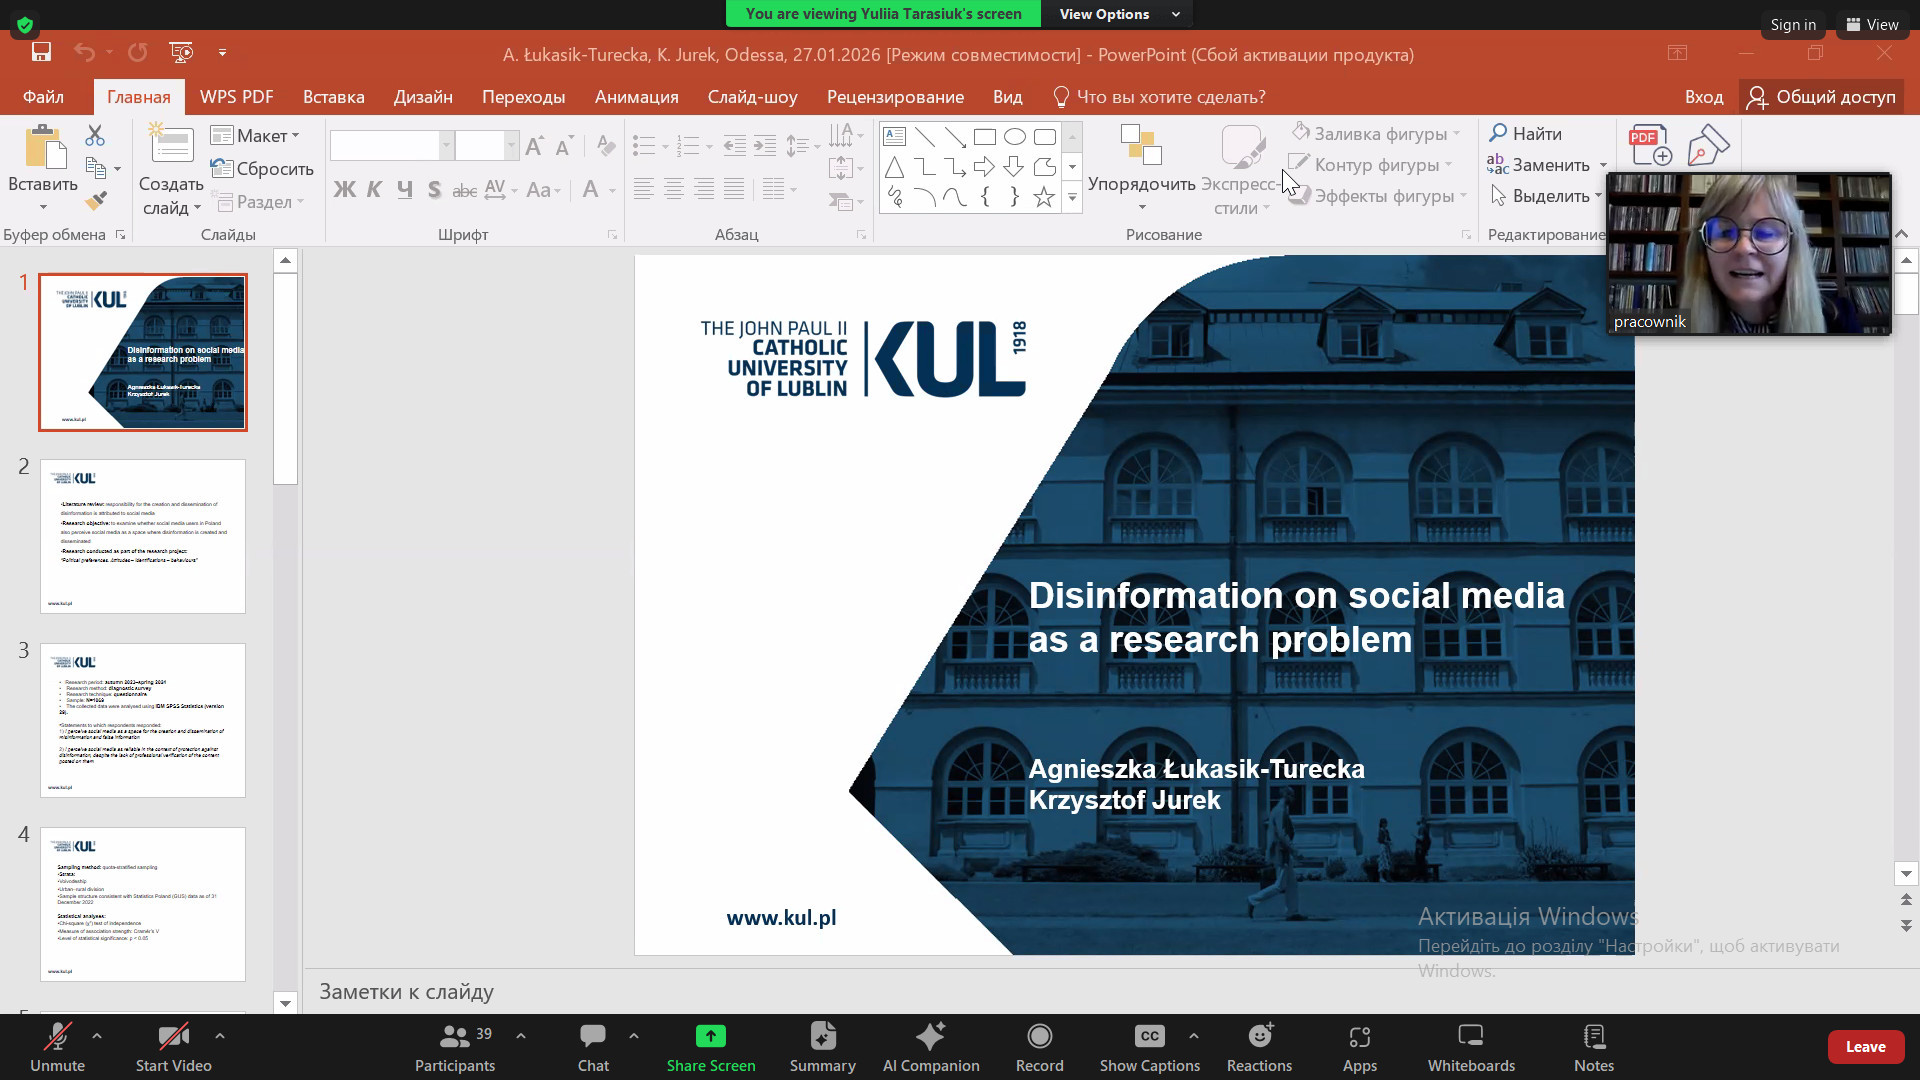Switch to the Дизайн ribbon tab
This screenshot has width=1920, height=1080.
423,97
